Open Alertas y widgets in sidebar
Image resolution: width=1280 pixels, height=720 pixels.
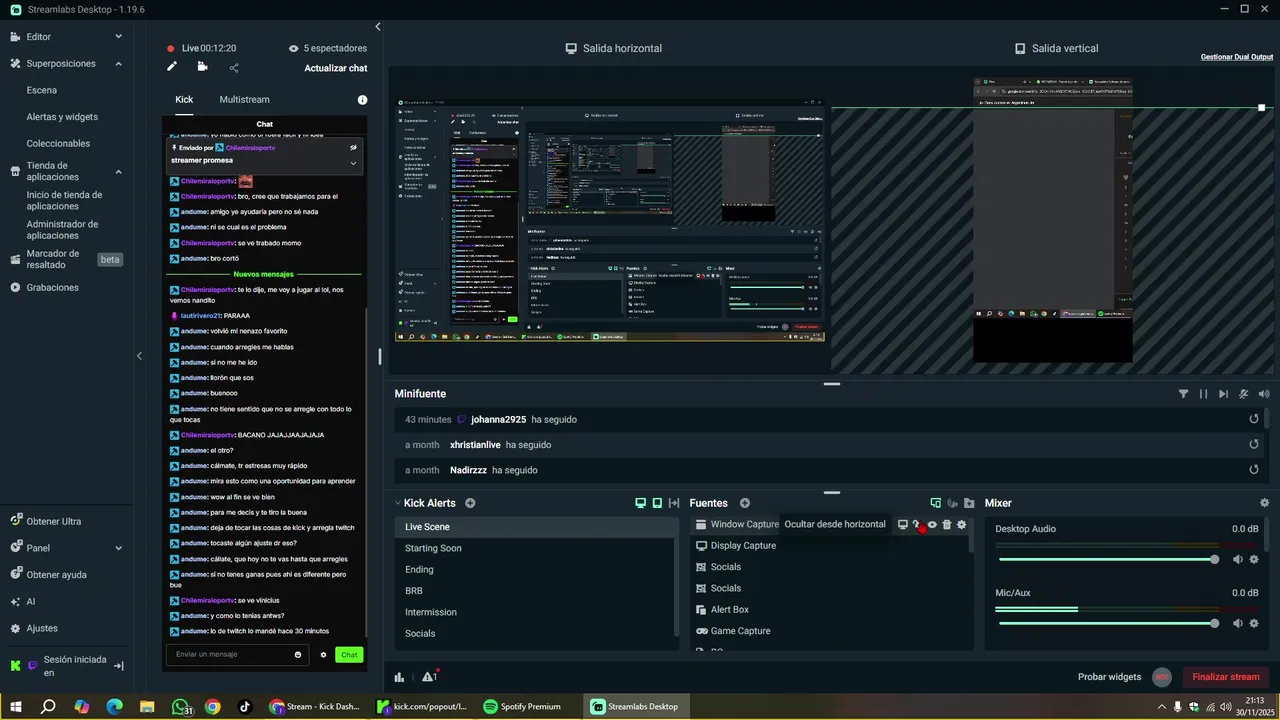(x=62, y=117)
